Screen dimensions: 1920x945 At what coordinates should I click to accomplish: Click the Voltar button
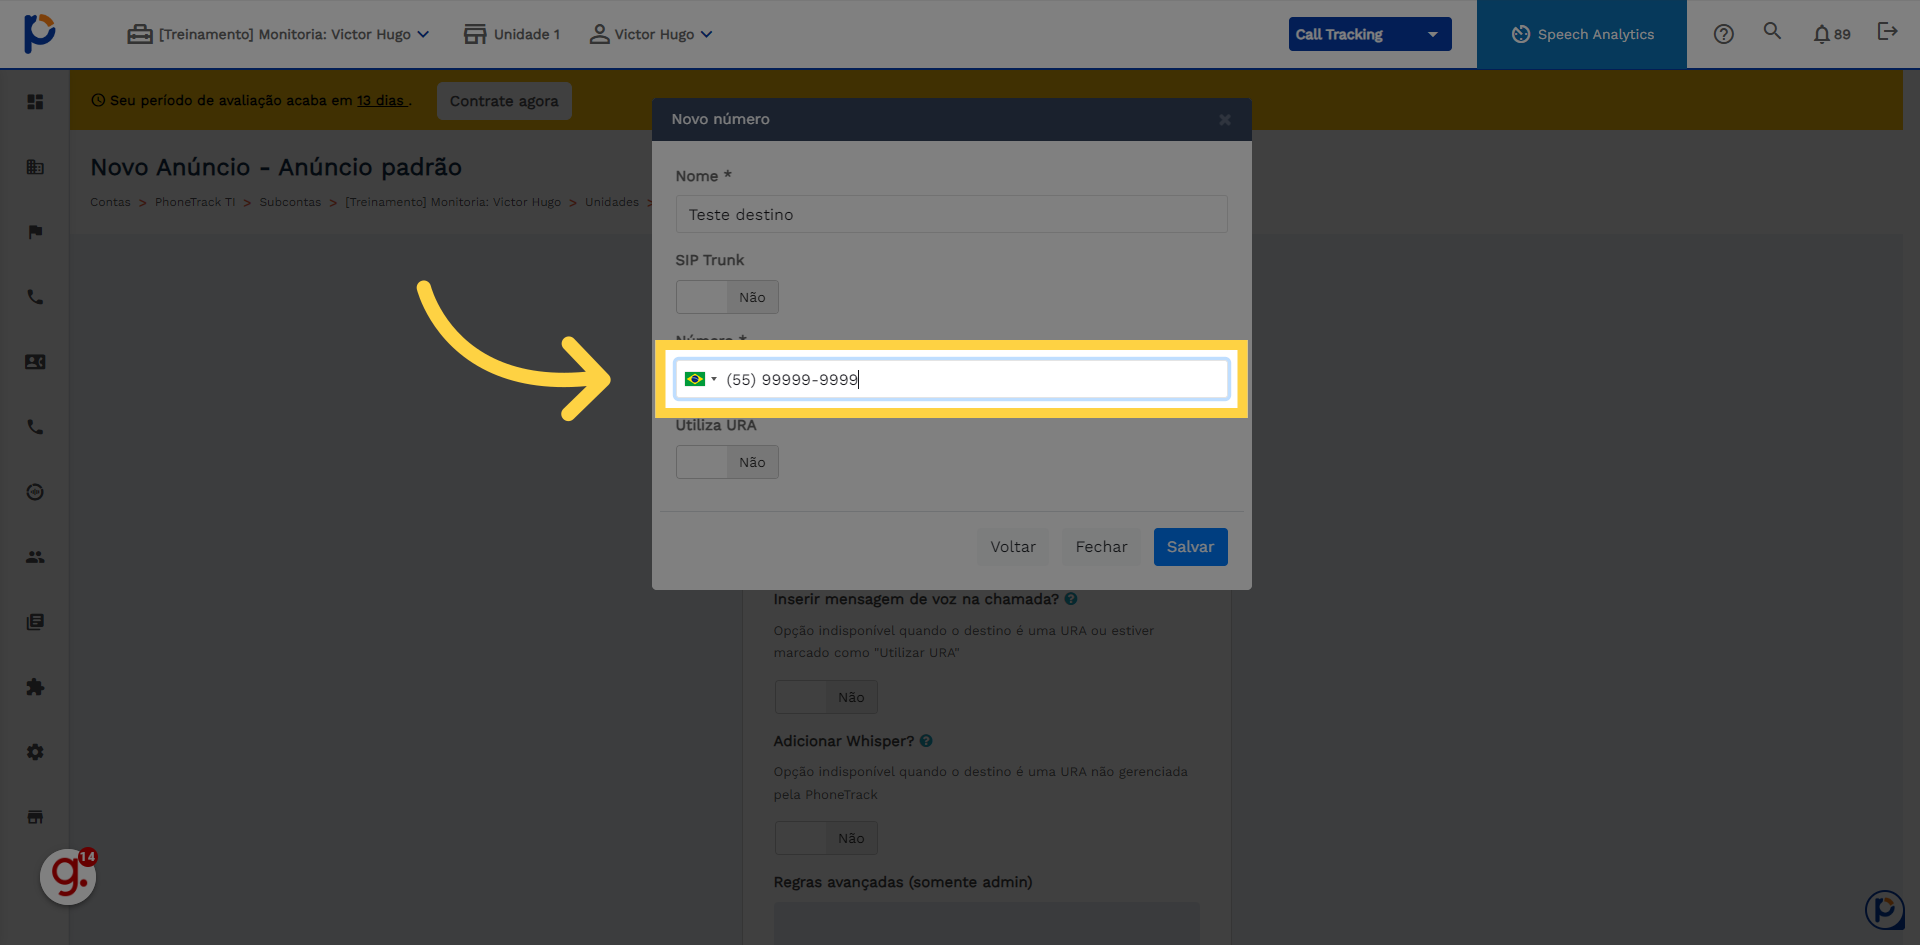(1013, 547)
